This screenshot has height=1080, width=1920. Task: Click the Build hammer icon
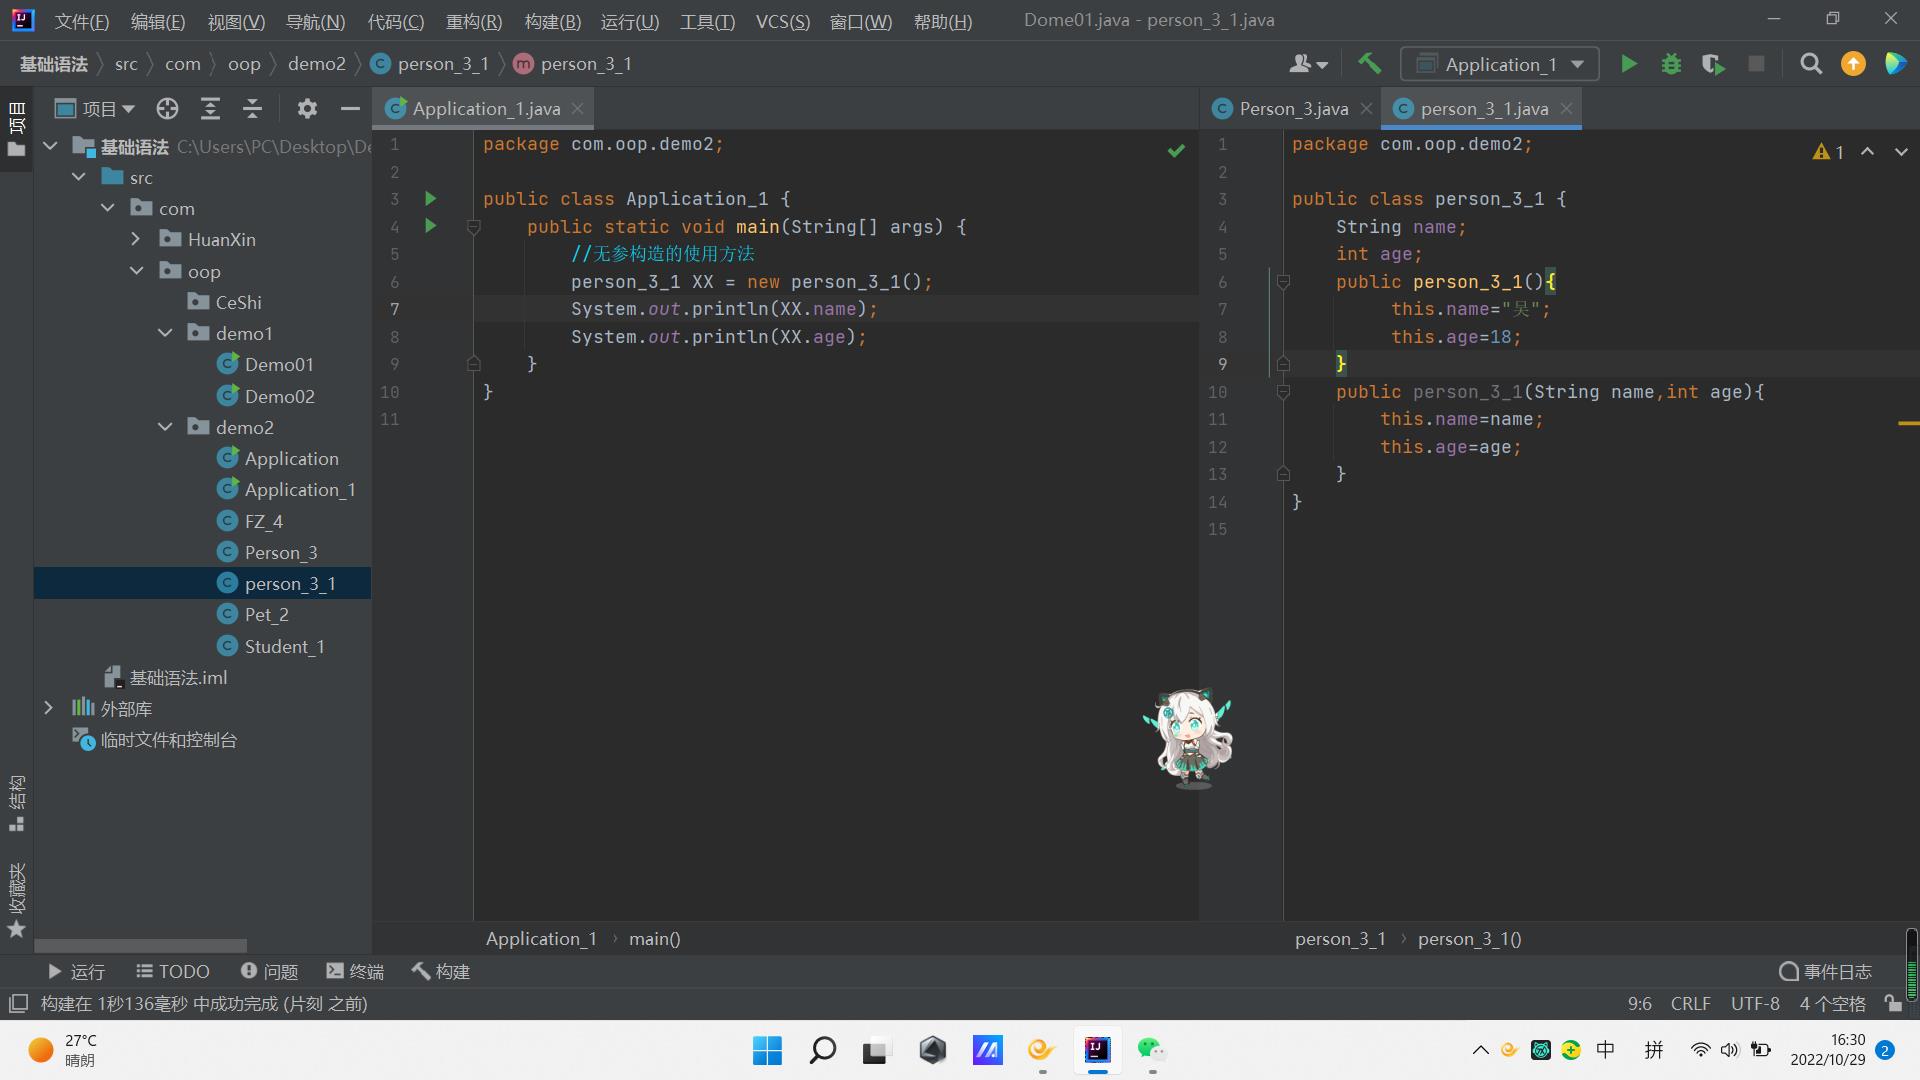pos(1369,64)
